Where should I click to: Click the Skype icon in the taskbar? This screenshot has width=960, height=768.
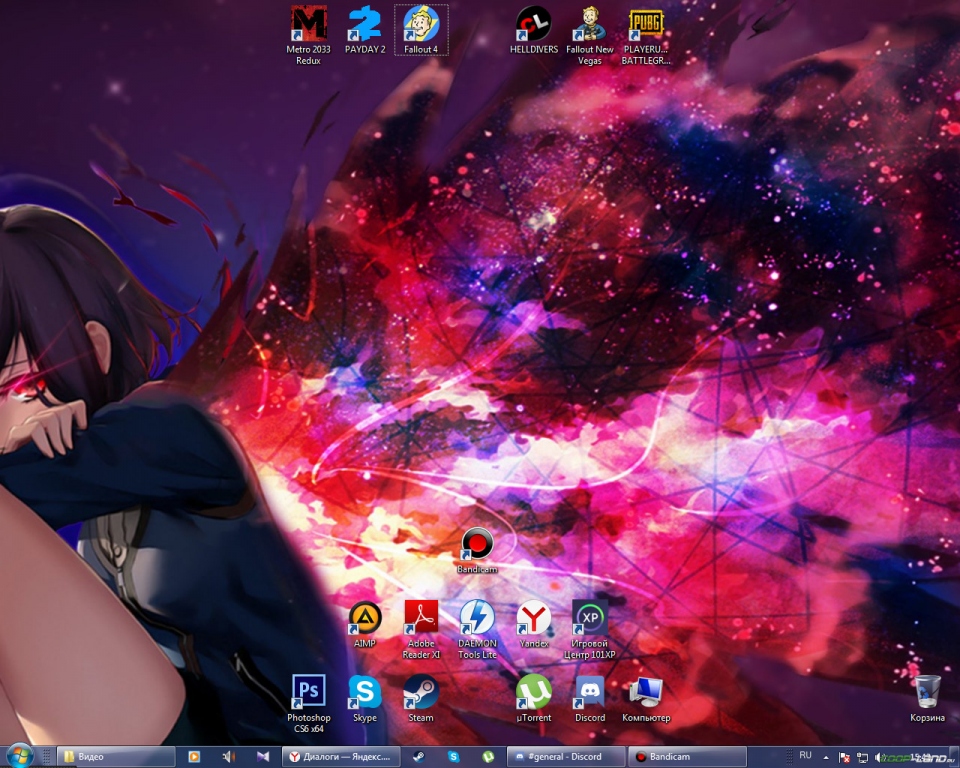[454, 757]
